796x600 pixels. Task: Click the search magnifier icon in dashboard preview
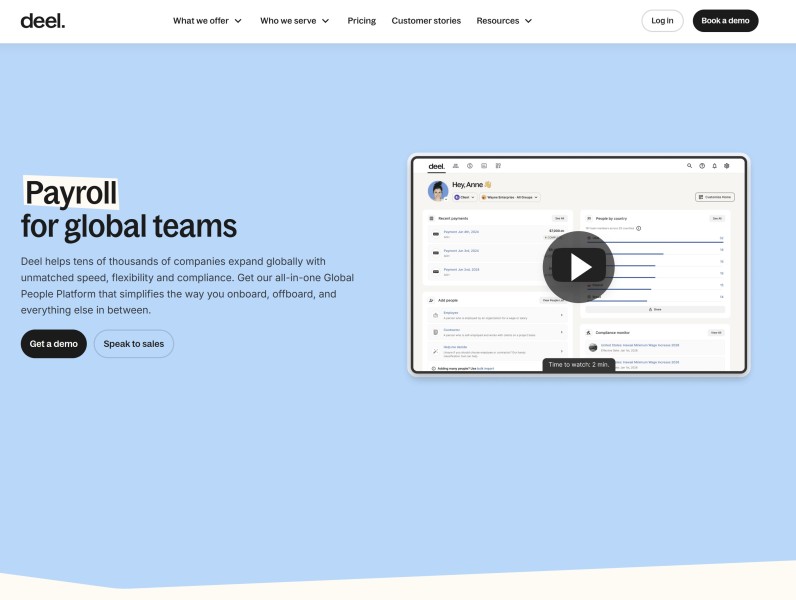coord(689,166)
